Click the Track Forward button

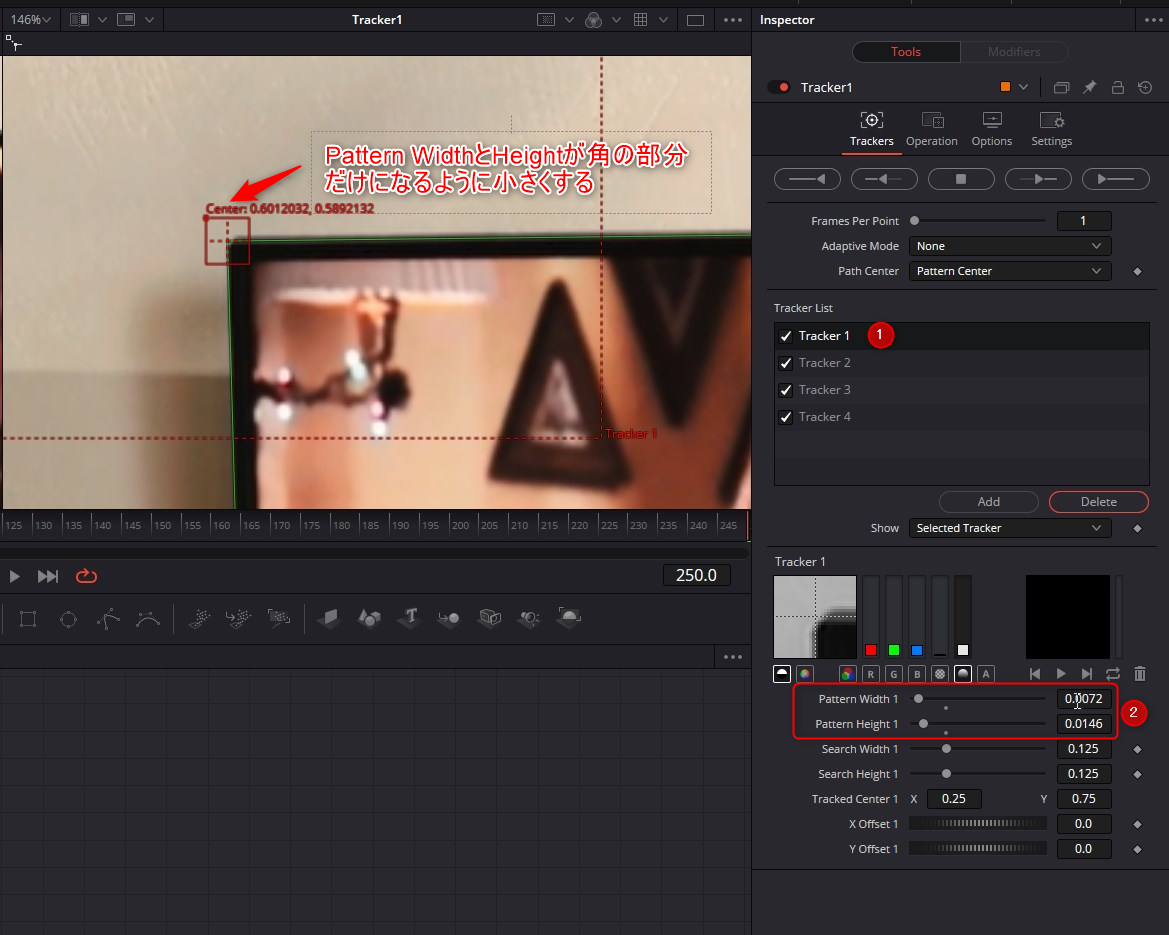(1116, 179)
